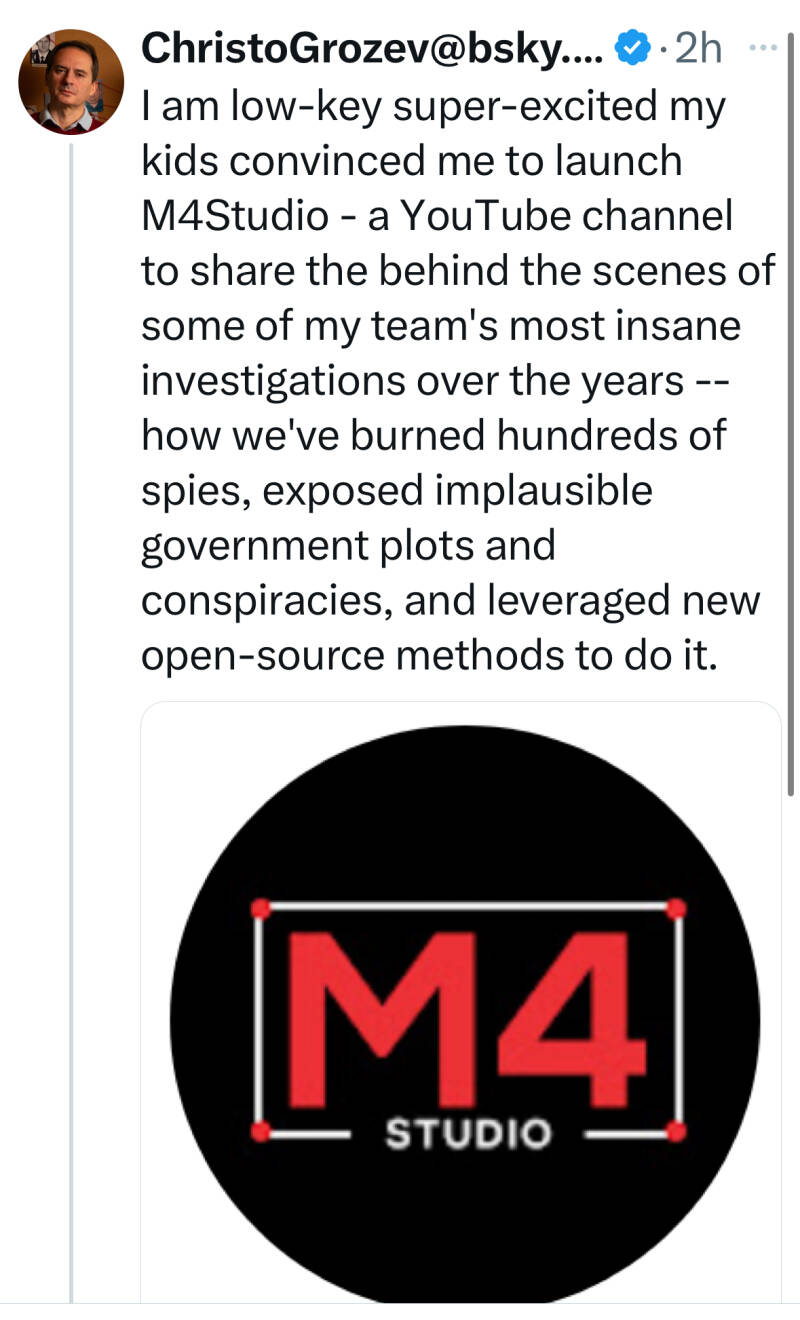Click the thread connector line below the avatar
800x1320 pixels.
(x=71, y=722)
